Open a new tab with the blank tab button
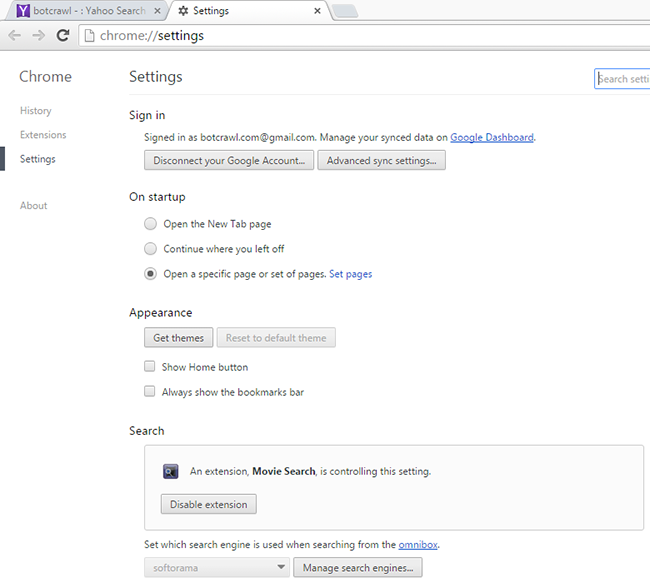The width and height of the screenshot is (650, 578). [345, 11]
